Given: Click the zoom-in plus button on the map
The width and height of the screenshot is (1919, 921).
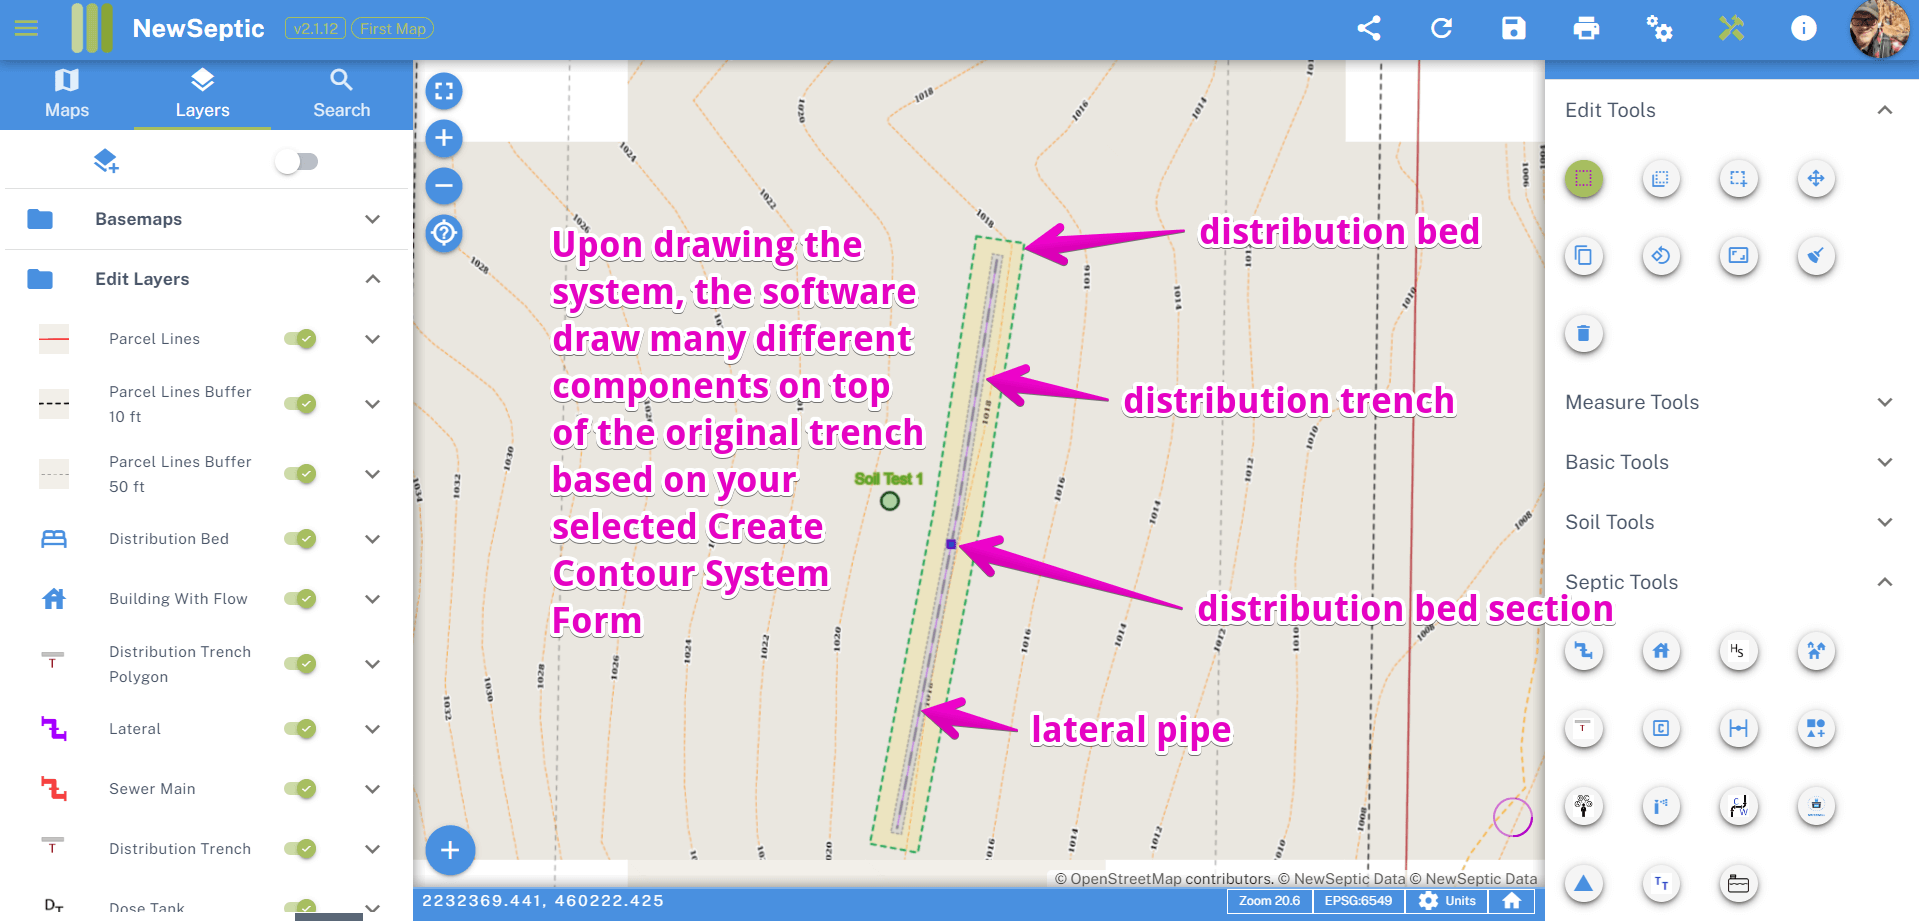Looking at the screenshot, I should (443, 138).
